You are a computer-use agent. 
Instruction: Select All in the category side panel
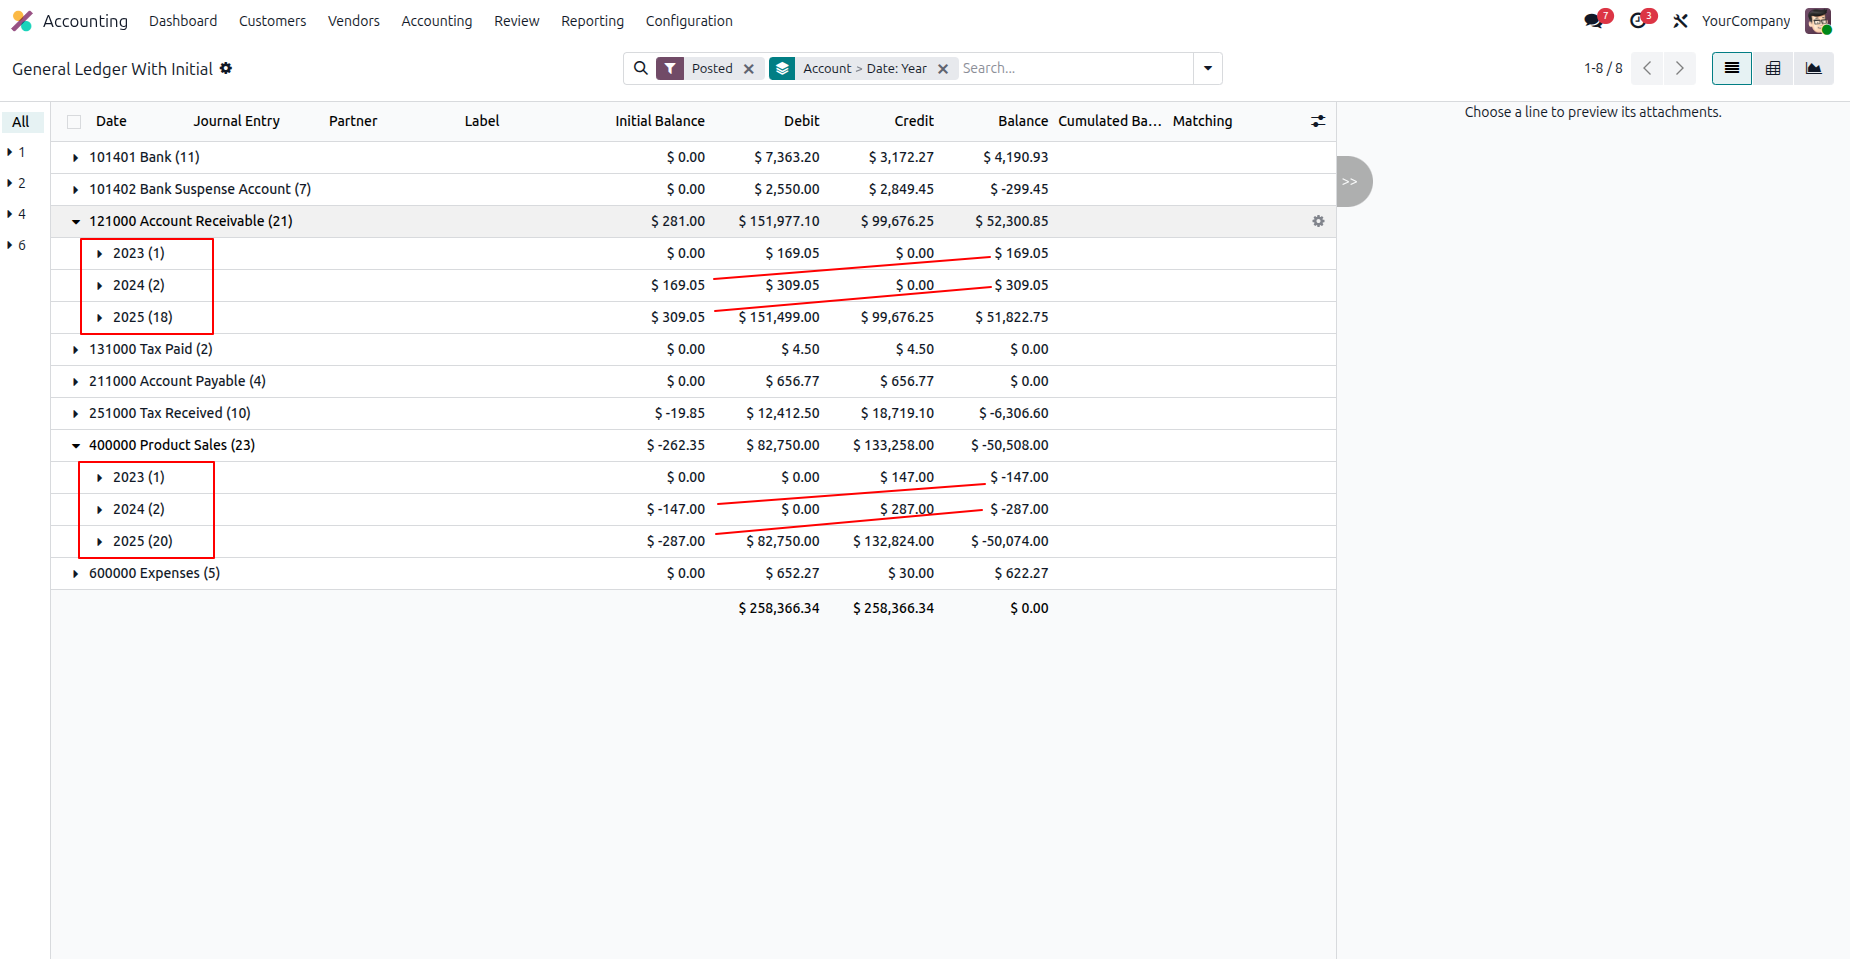(x=21, y=122)
